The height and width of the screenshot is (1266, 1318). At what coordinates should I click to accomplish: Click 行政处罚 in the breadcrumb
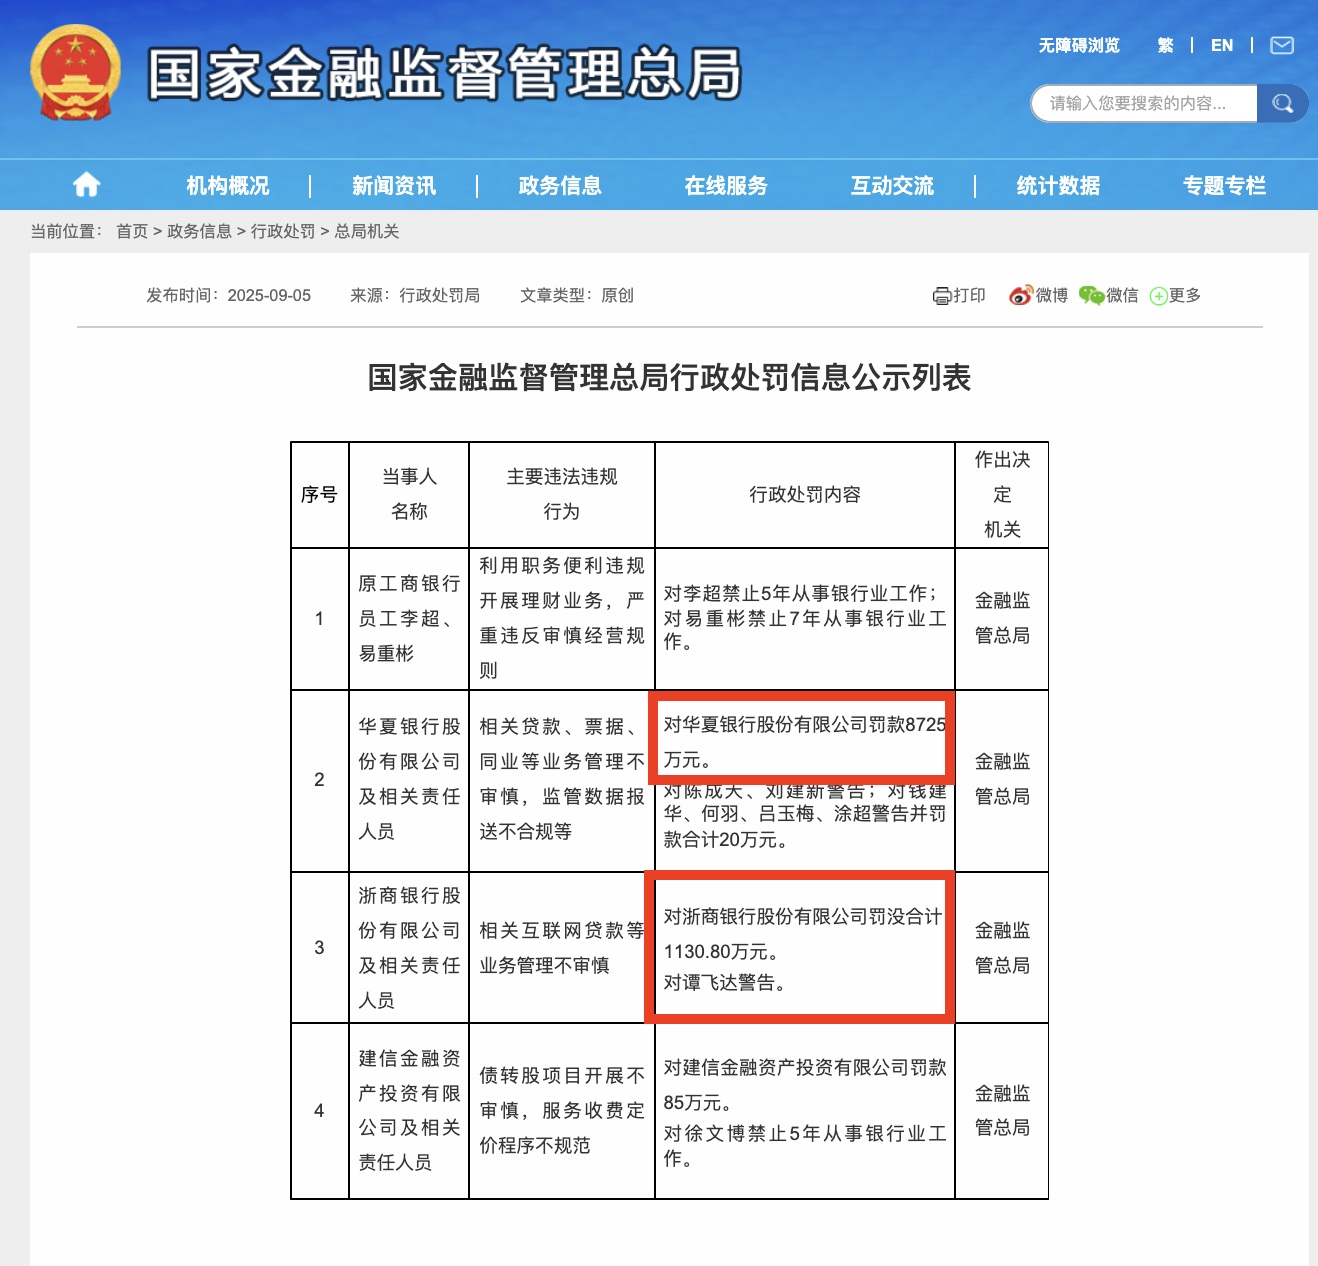point(283,231)
